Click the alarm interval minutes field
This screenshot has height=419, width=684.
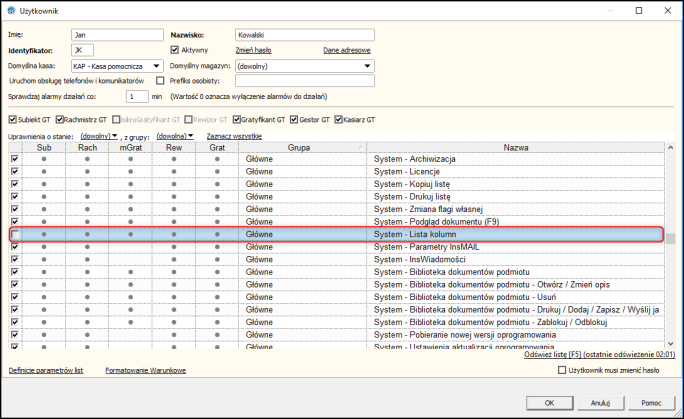pyautogui.click(x=137, y=96)
